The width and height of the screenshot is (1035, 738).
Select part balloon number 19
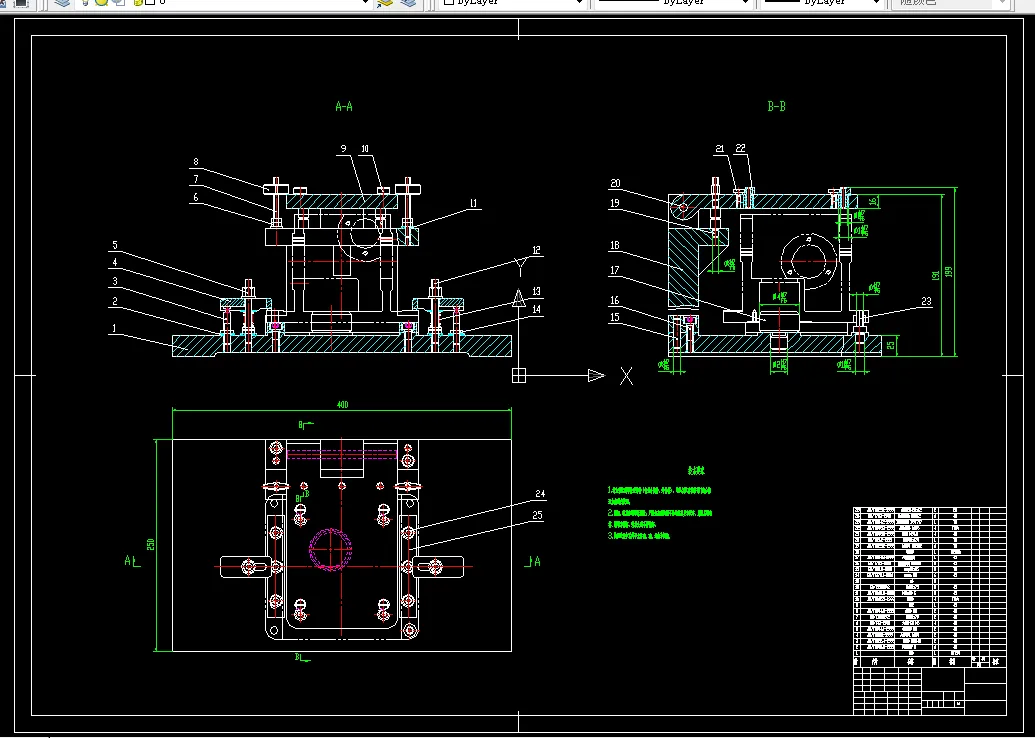point(615,203)
